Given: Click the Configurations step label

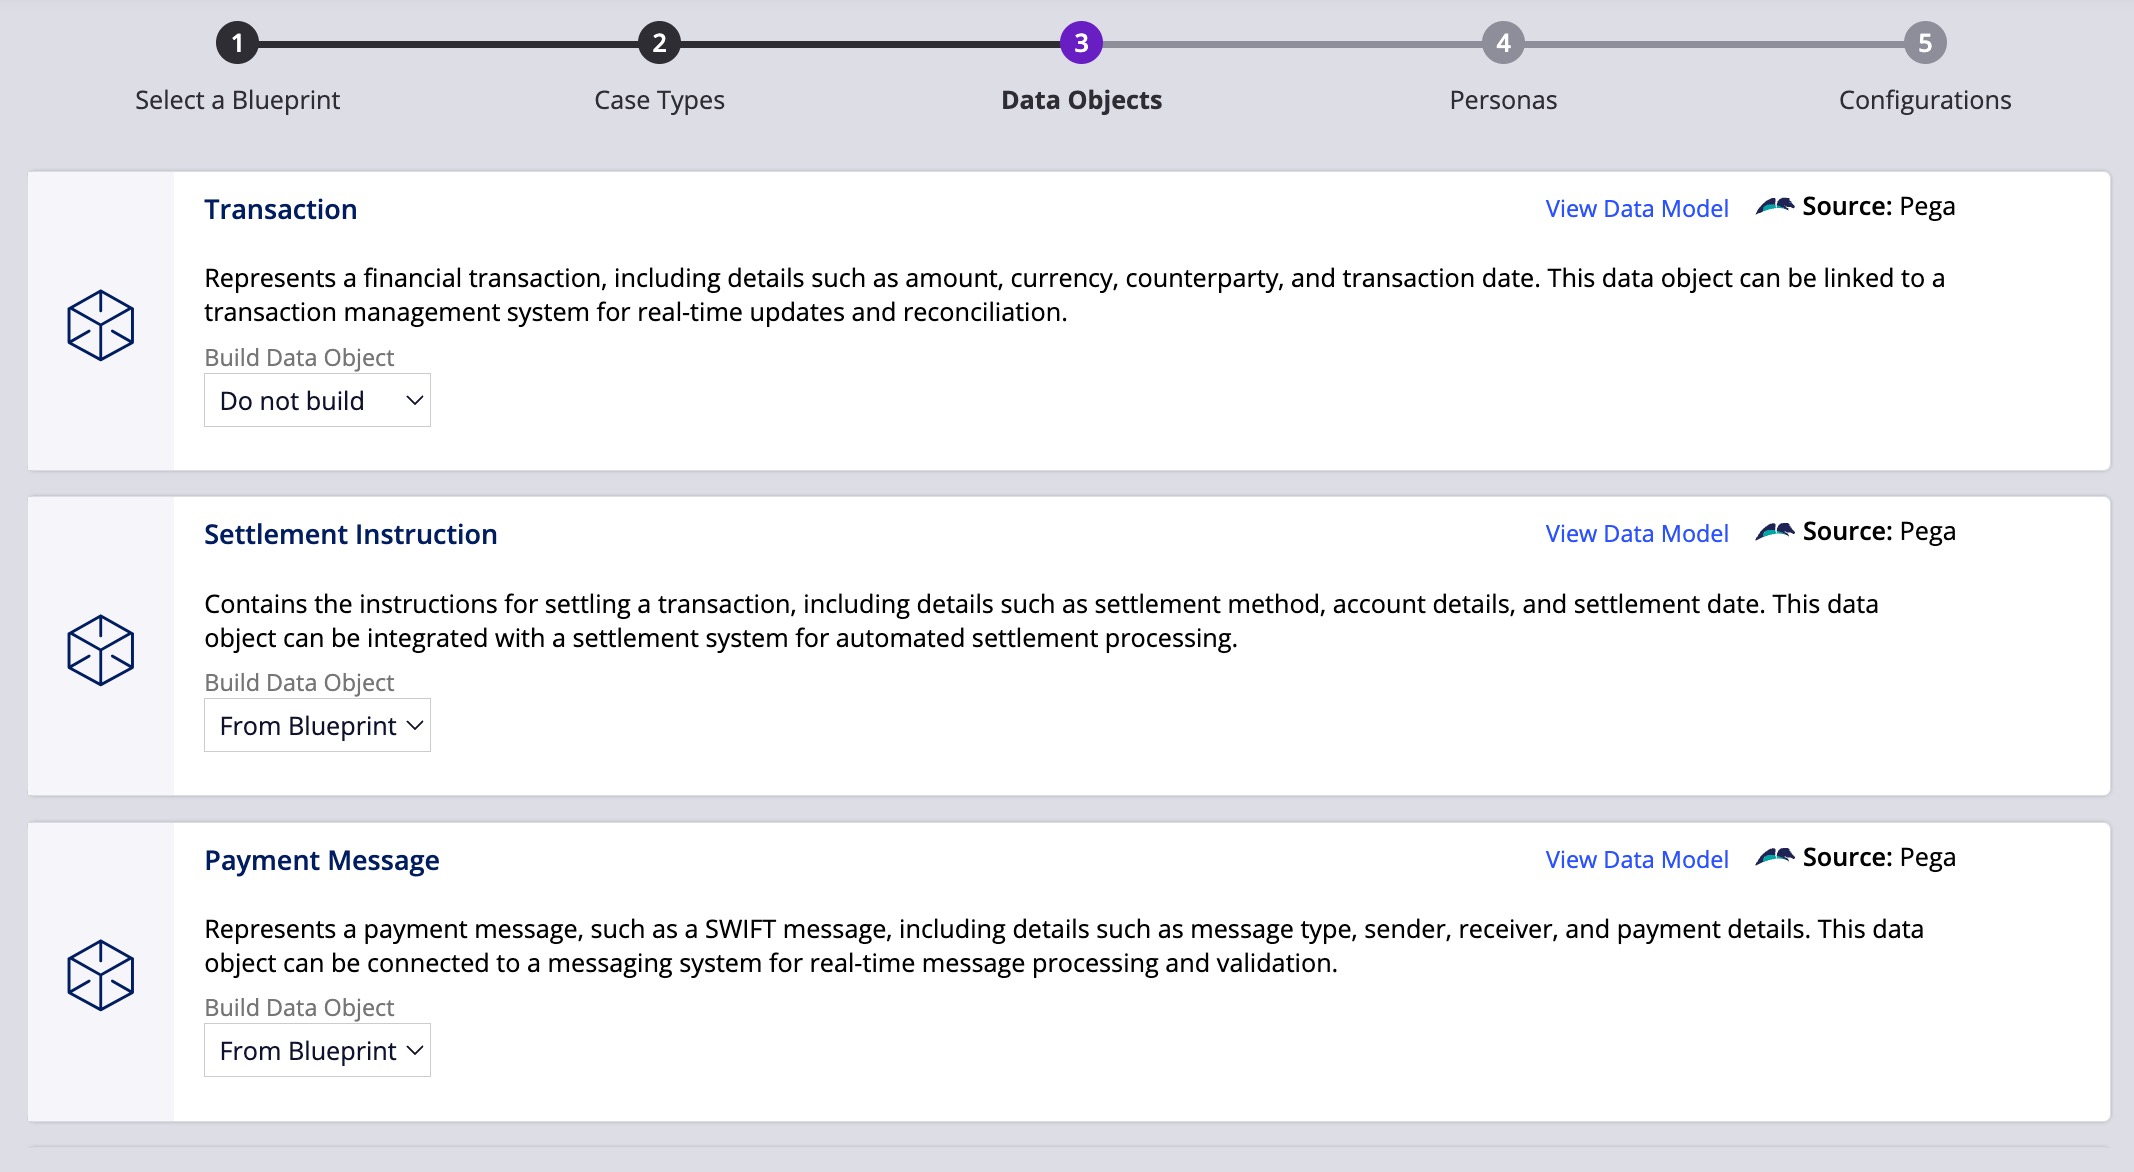Looking at the screenshot, I should tap(1925, 100).
